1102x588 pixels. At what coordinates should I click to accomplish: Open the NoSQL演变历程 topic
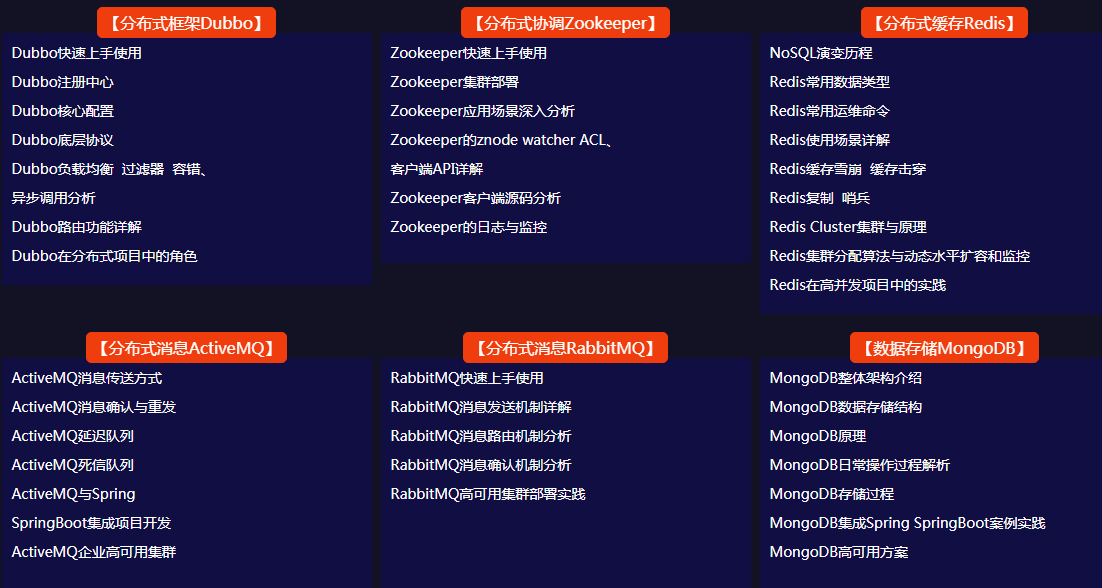pos(821,53)
